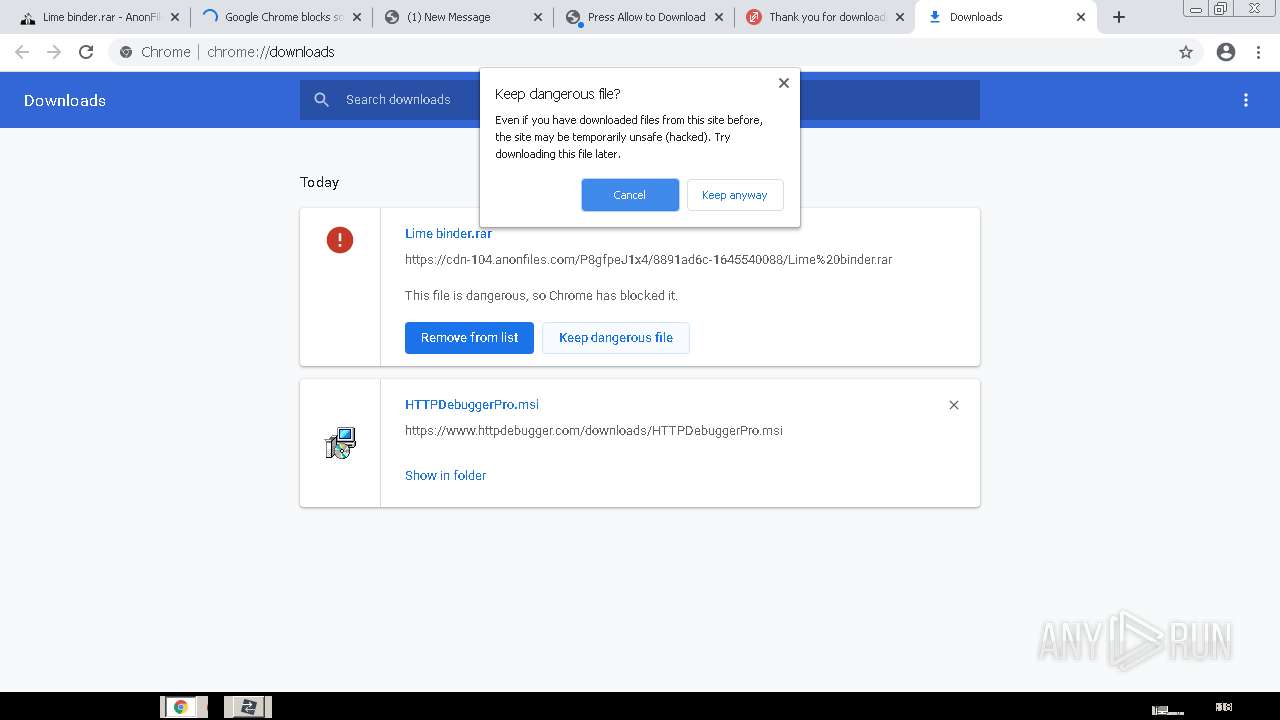Open the Chrome profile avatar icon
Viewport: 1280px width, 720px height.
click(x=1226, y=52)
